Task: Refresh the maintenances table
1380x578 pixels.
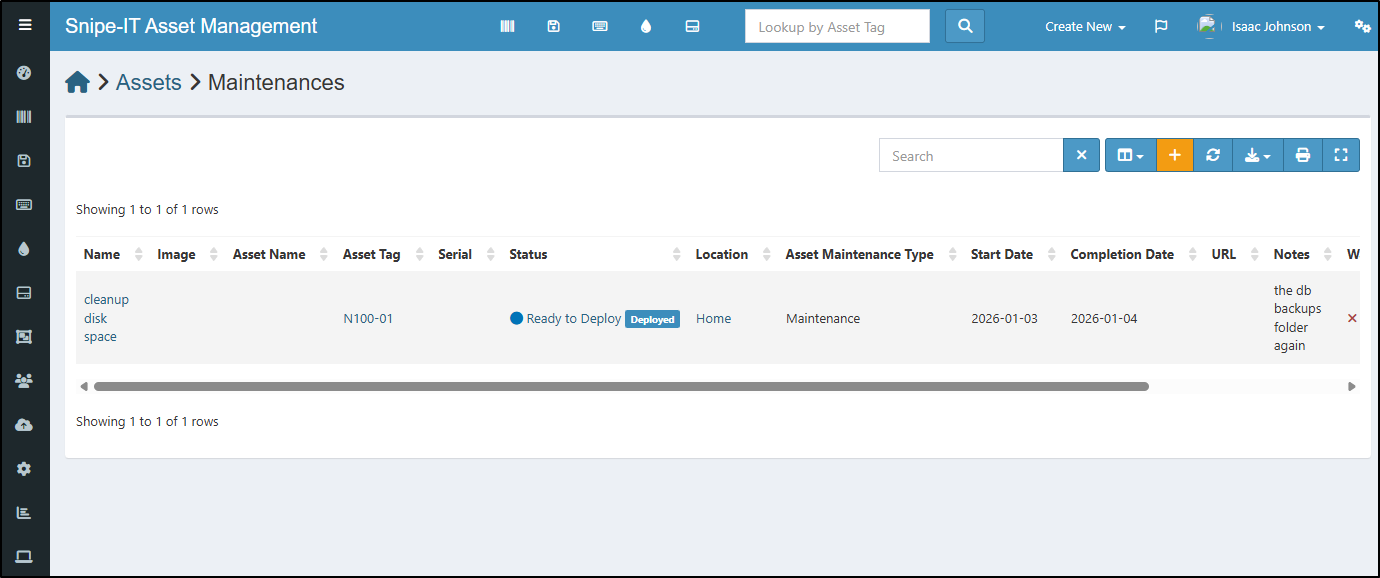Action: click(x=1213, y=156)
